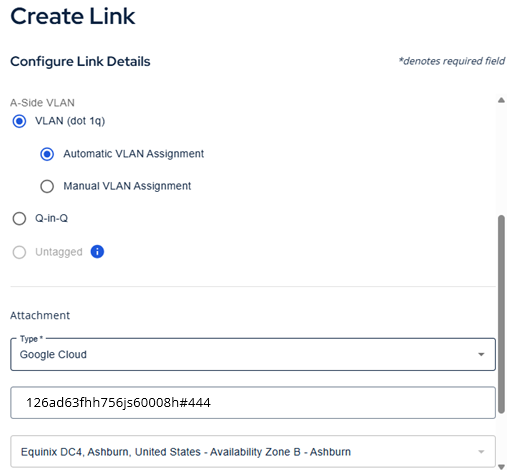The height and width of the screenshot is (470, 511).
Task: Select the VLAN (dot 1q) radio button
Action: point(19,121)
